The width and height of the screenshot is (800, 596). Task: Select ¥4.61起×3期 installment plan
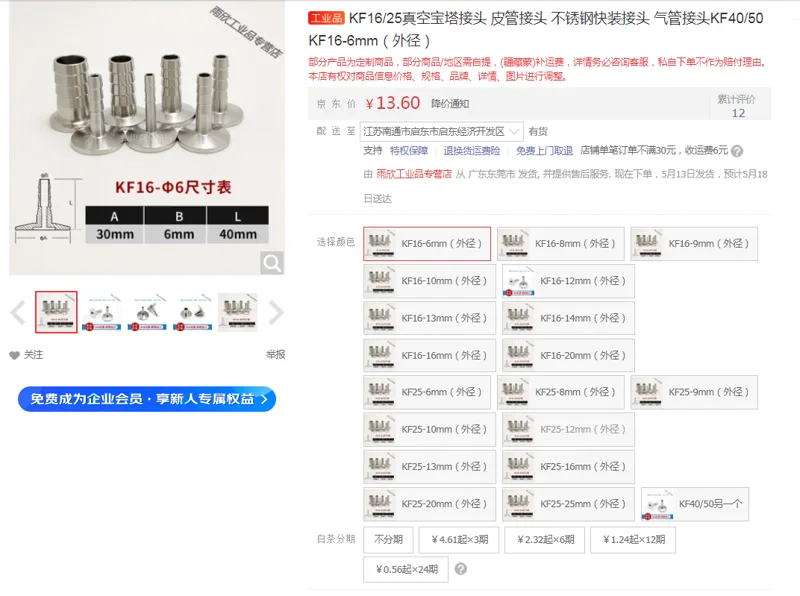[459, 540]
